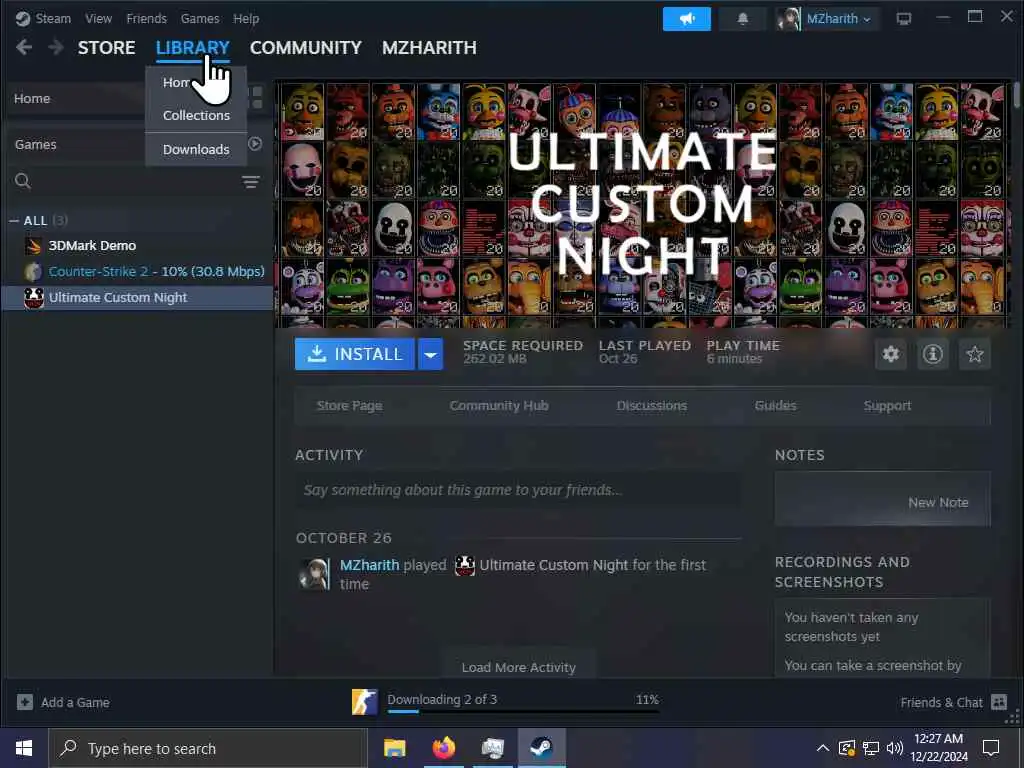Open the Discussions link
The width and height of the screenshot is (1024, 768).
[652, 406]
